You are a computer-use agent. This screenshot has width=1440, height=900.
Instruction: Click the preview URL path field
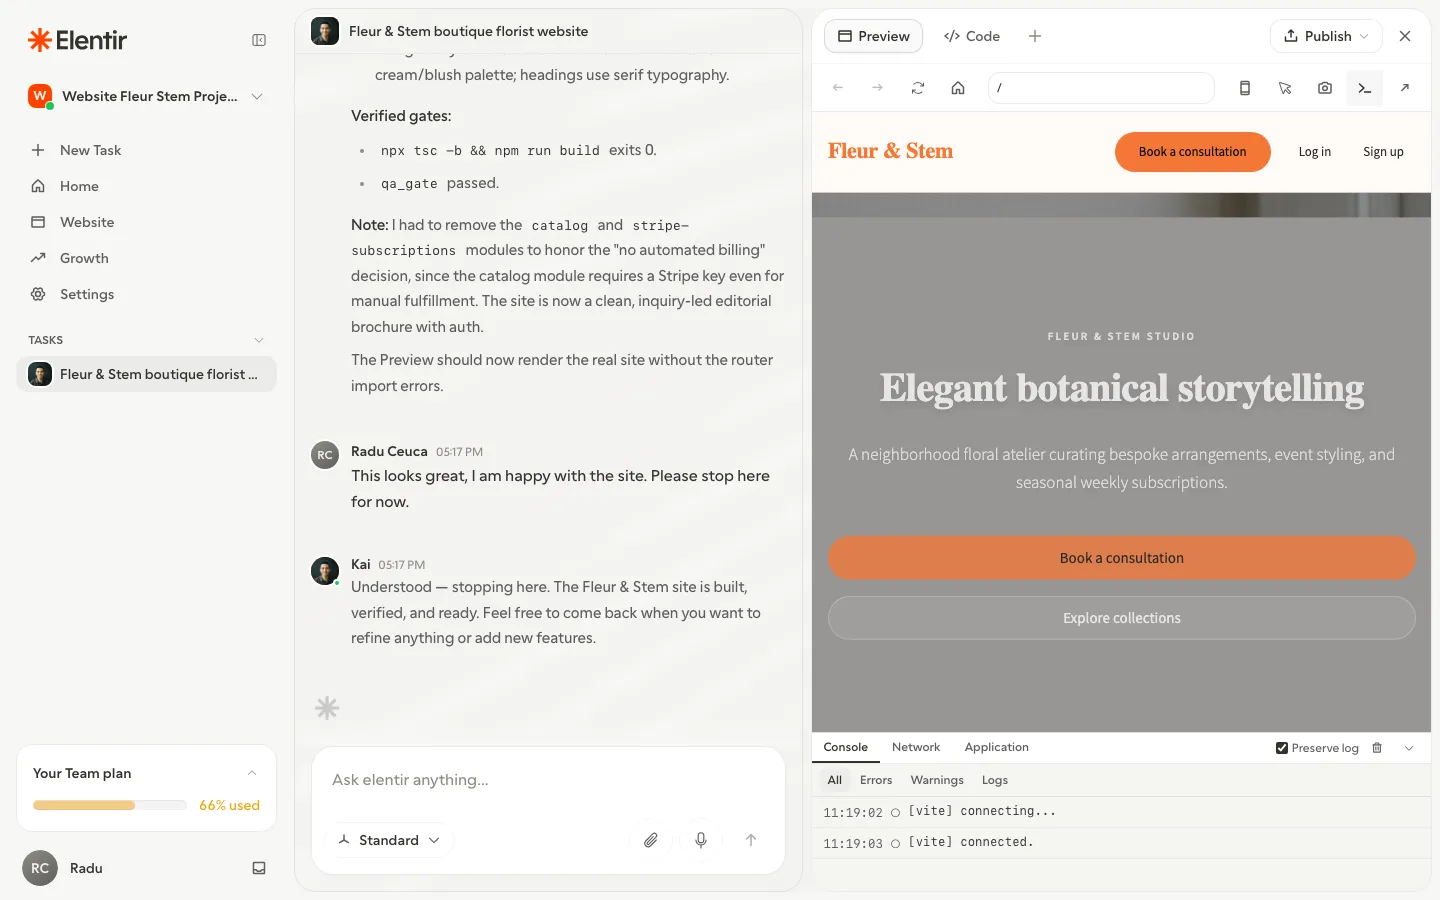pyautogui.click(x=1101, y=88)
